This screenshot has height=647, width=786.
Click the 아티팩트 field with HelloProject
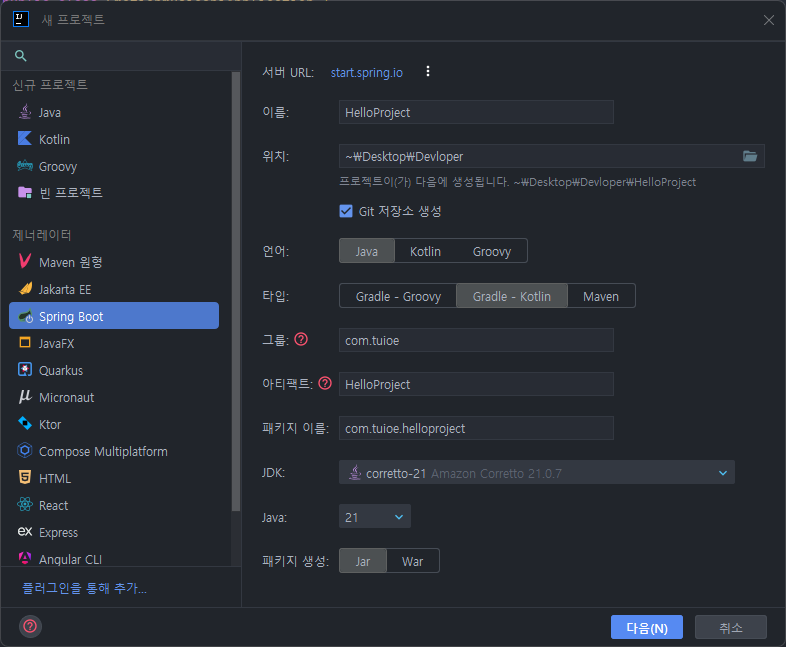click(x=476, y=384)
